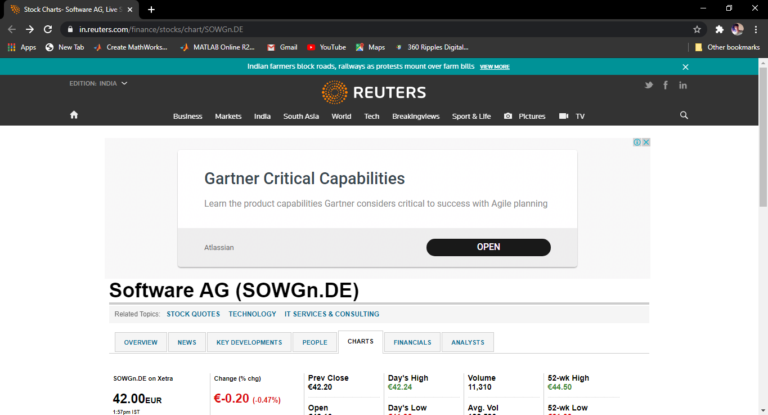The height and width of the screenshot is (415, 768).
Task: Open the site search magnifier icon
Action: pos(684,116)
